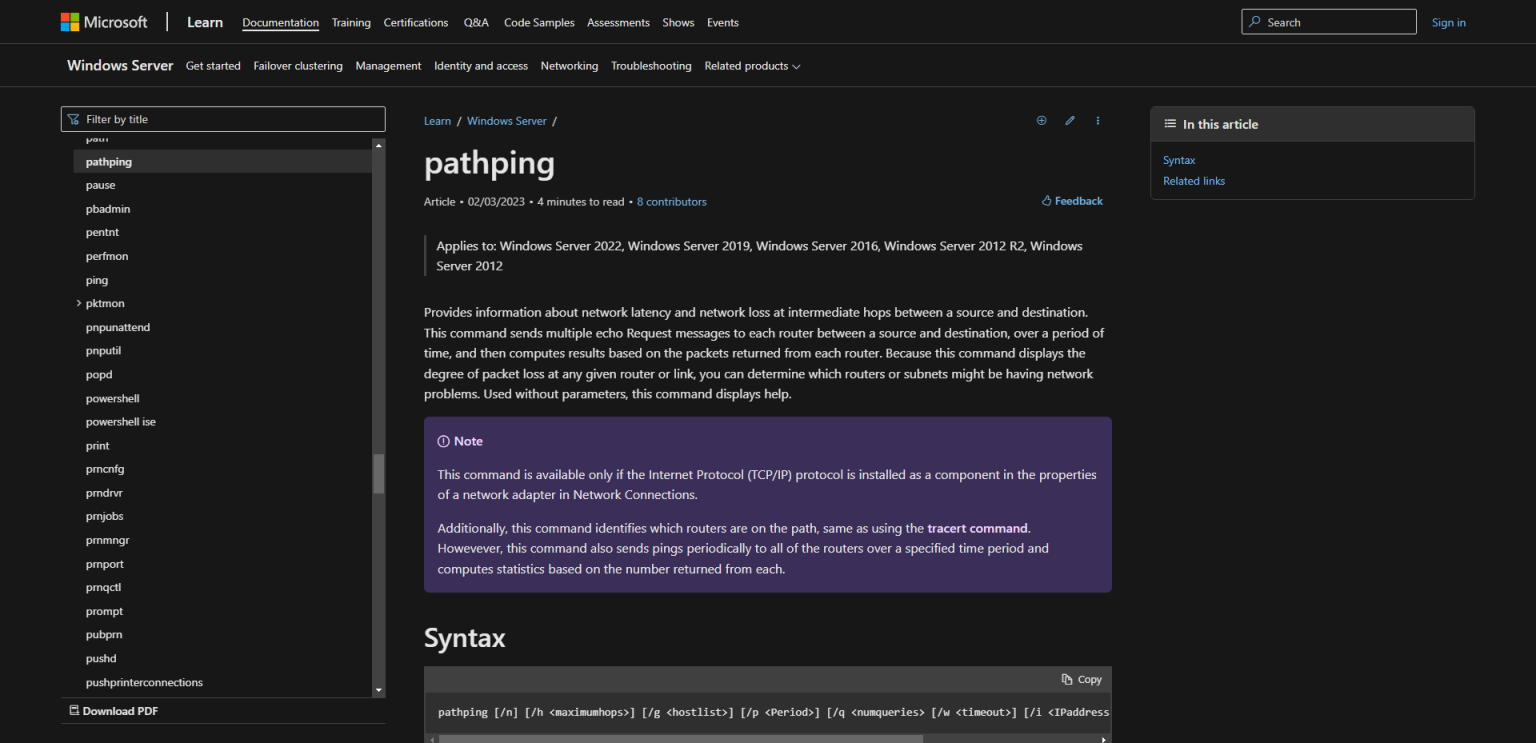Open the more actions ellipsis menu
This screenshot has height=743, width=1536.
click(x=1097, y=120)
